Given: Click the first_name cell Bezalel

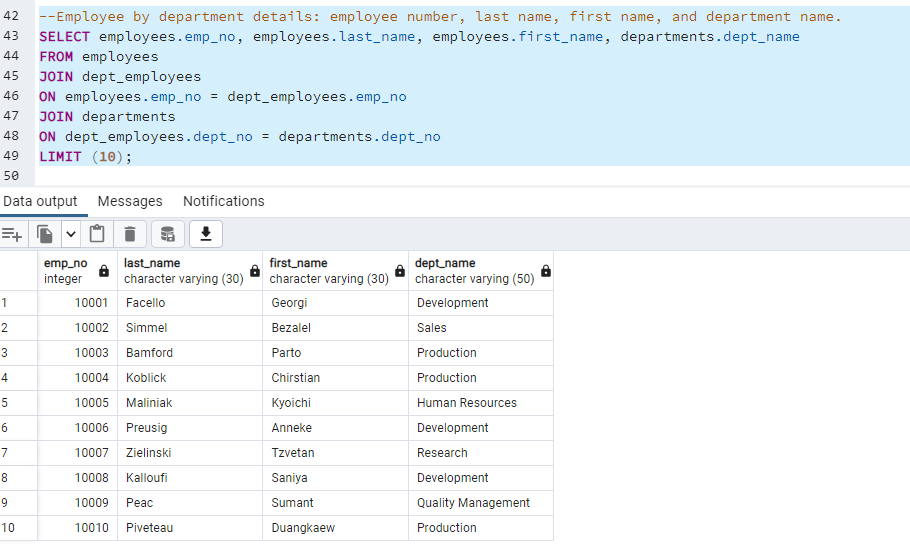Looking at the screenshot, I should tap(335, 328).
